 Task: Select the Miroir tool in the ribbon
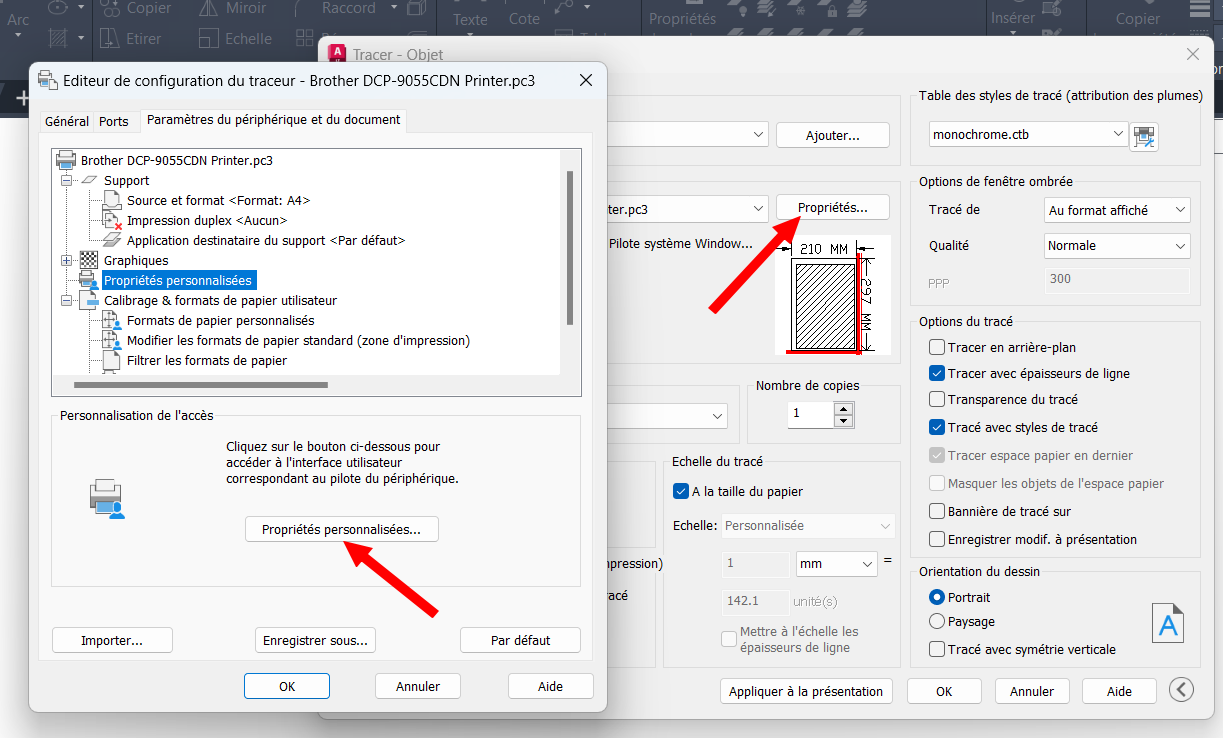coord(243,10)
